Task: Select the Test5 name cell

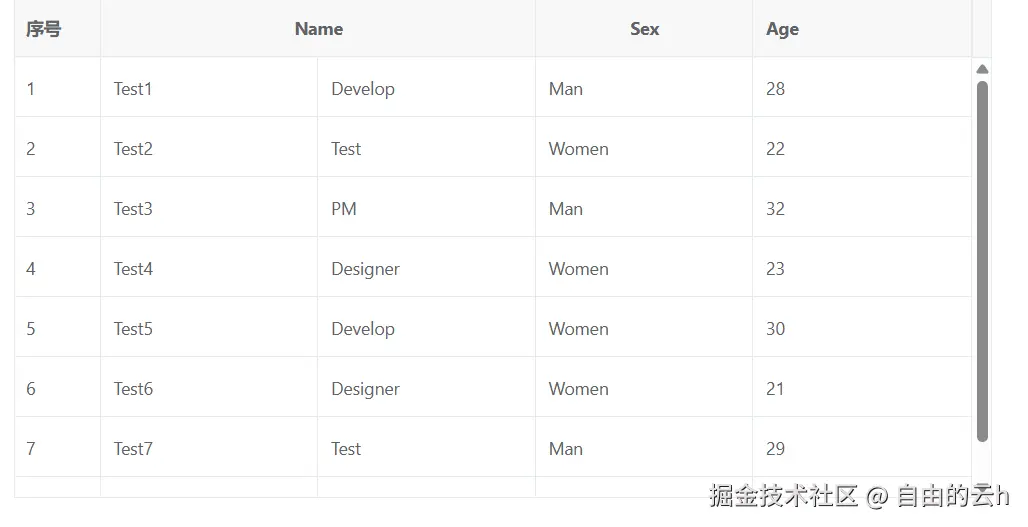Action: click(x=133, y=329)
